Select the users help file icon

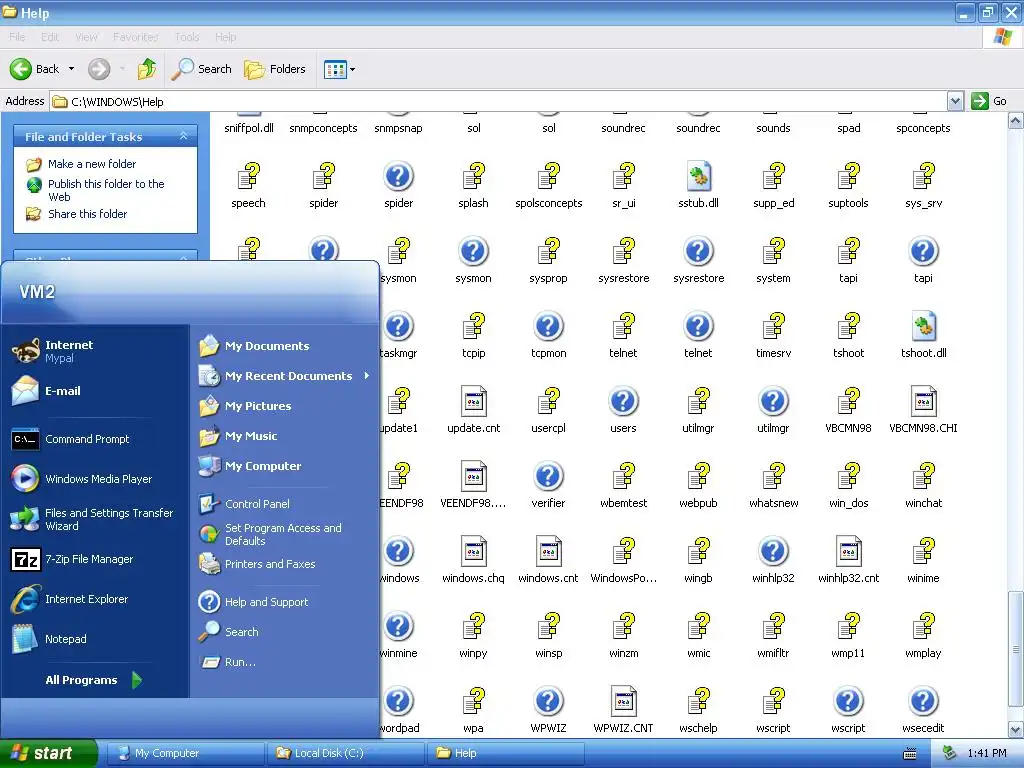tap(623, 401)
